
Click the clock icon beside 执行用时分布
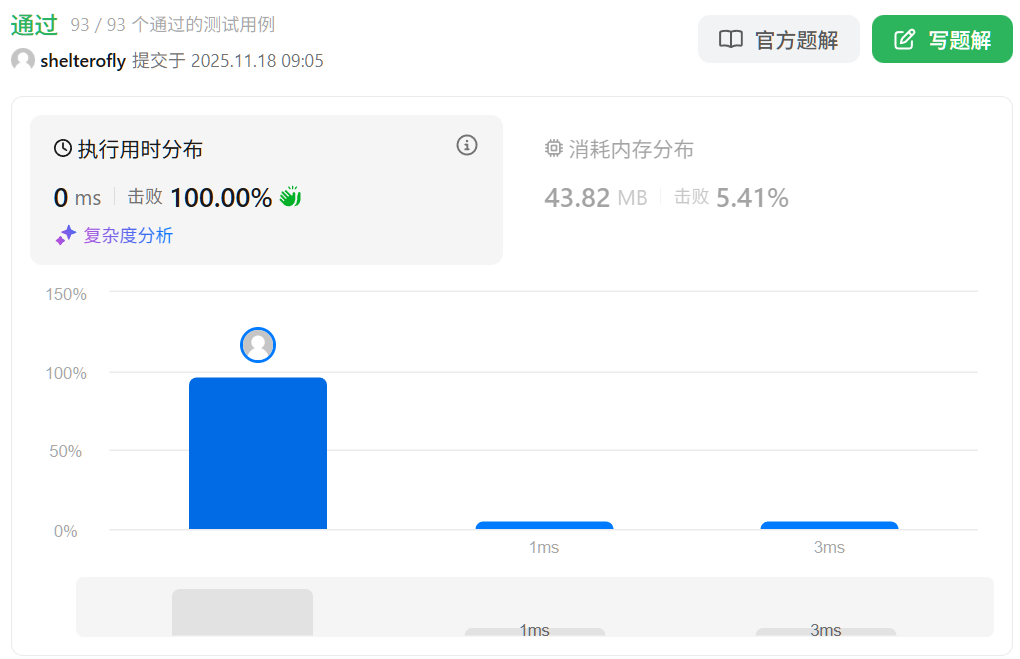[63, 149]
